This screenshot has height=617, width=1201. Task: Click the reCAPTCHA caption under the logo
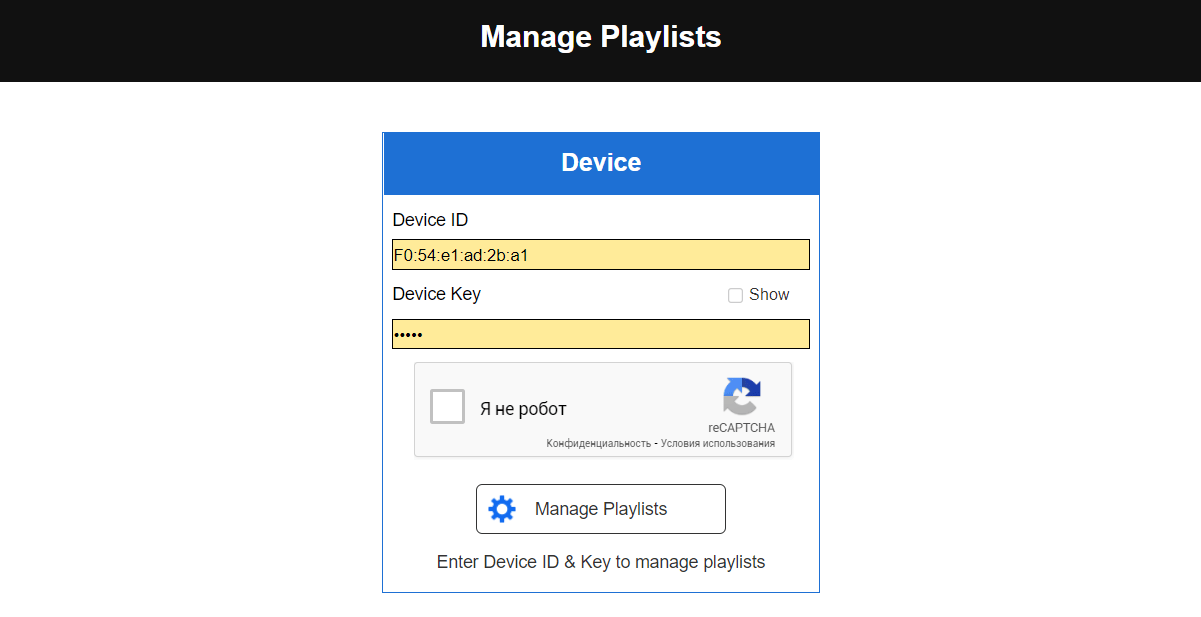coord(741,428)
